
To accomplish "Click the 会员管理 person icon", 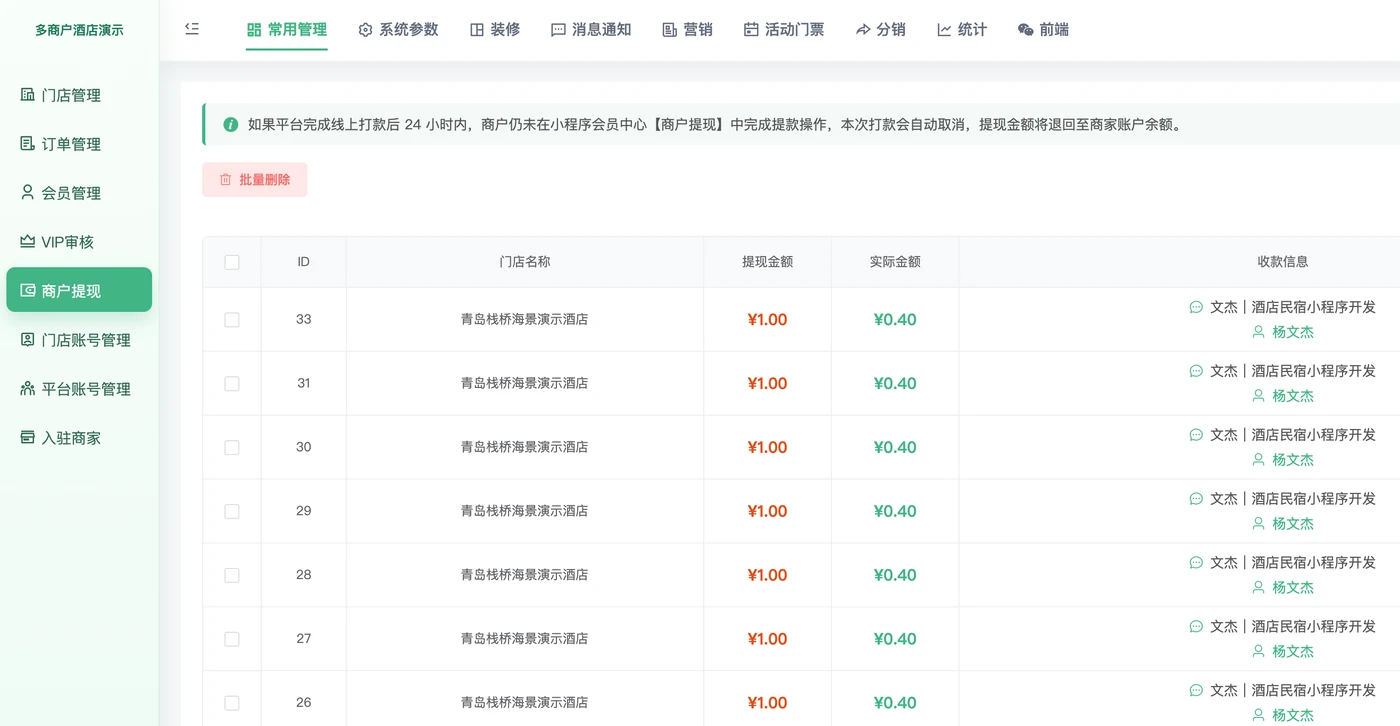I will click(x=28, y=192).
